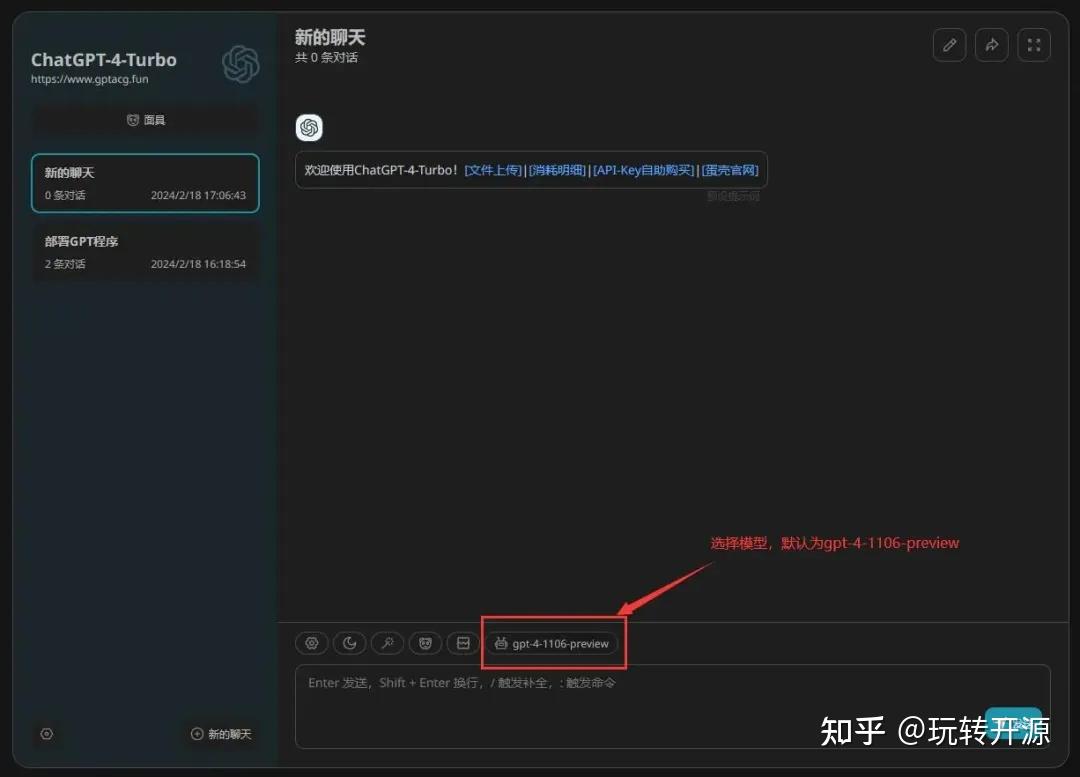Screen dimensions: 1080x777
Task: Open the API-Key自助购买 link
Action: point(644,169)
